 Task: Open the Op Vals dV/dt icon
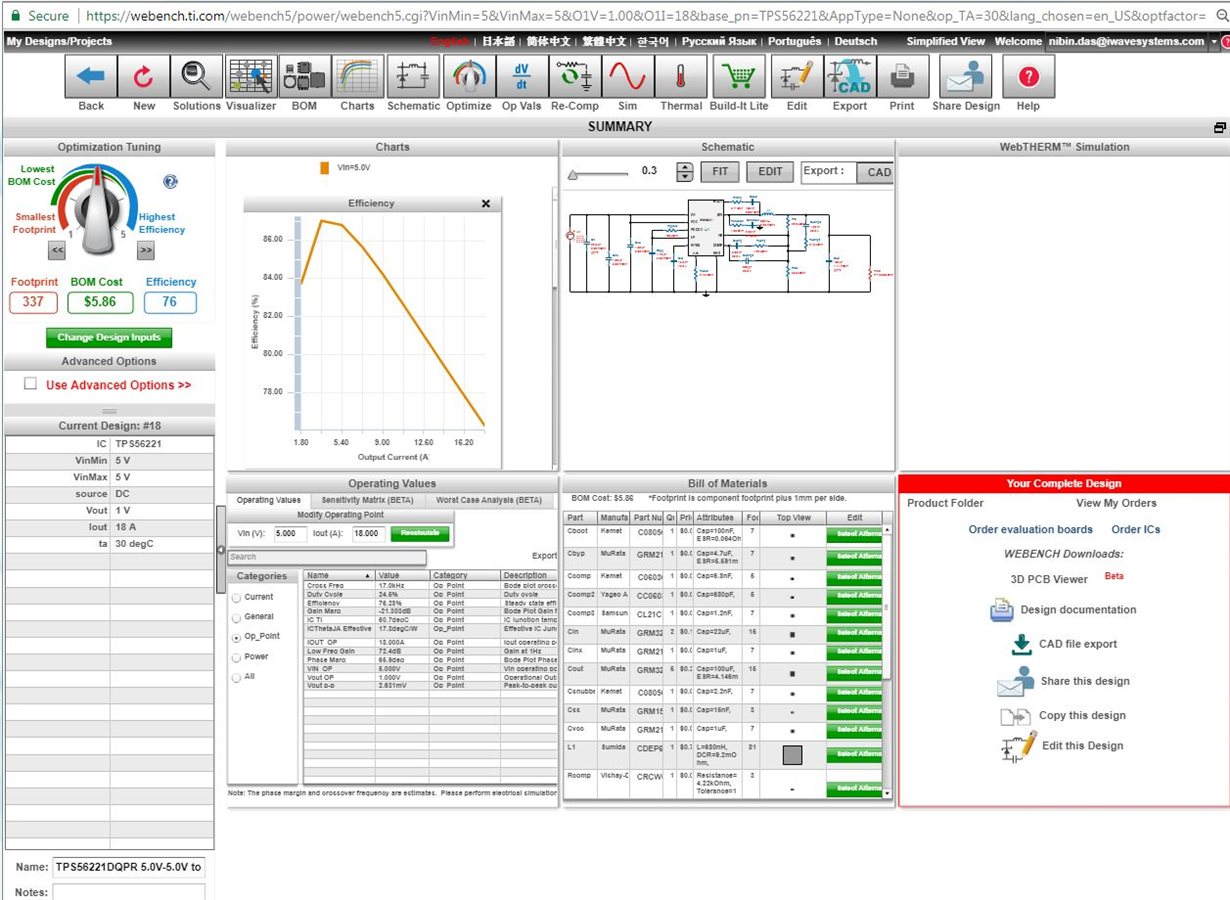click(x=521, y=76)
